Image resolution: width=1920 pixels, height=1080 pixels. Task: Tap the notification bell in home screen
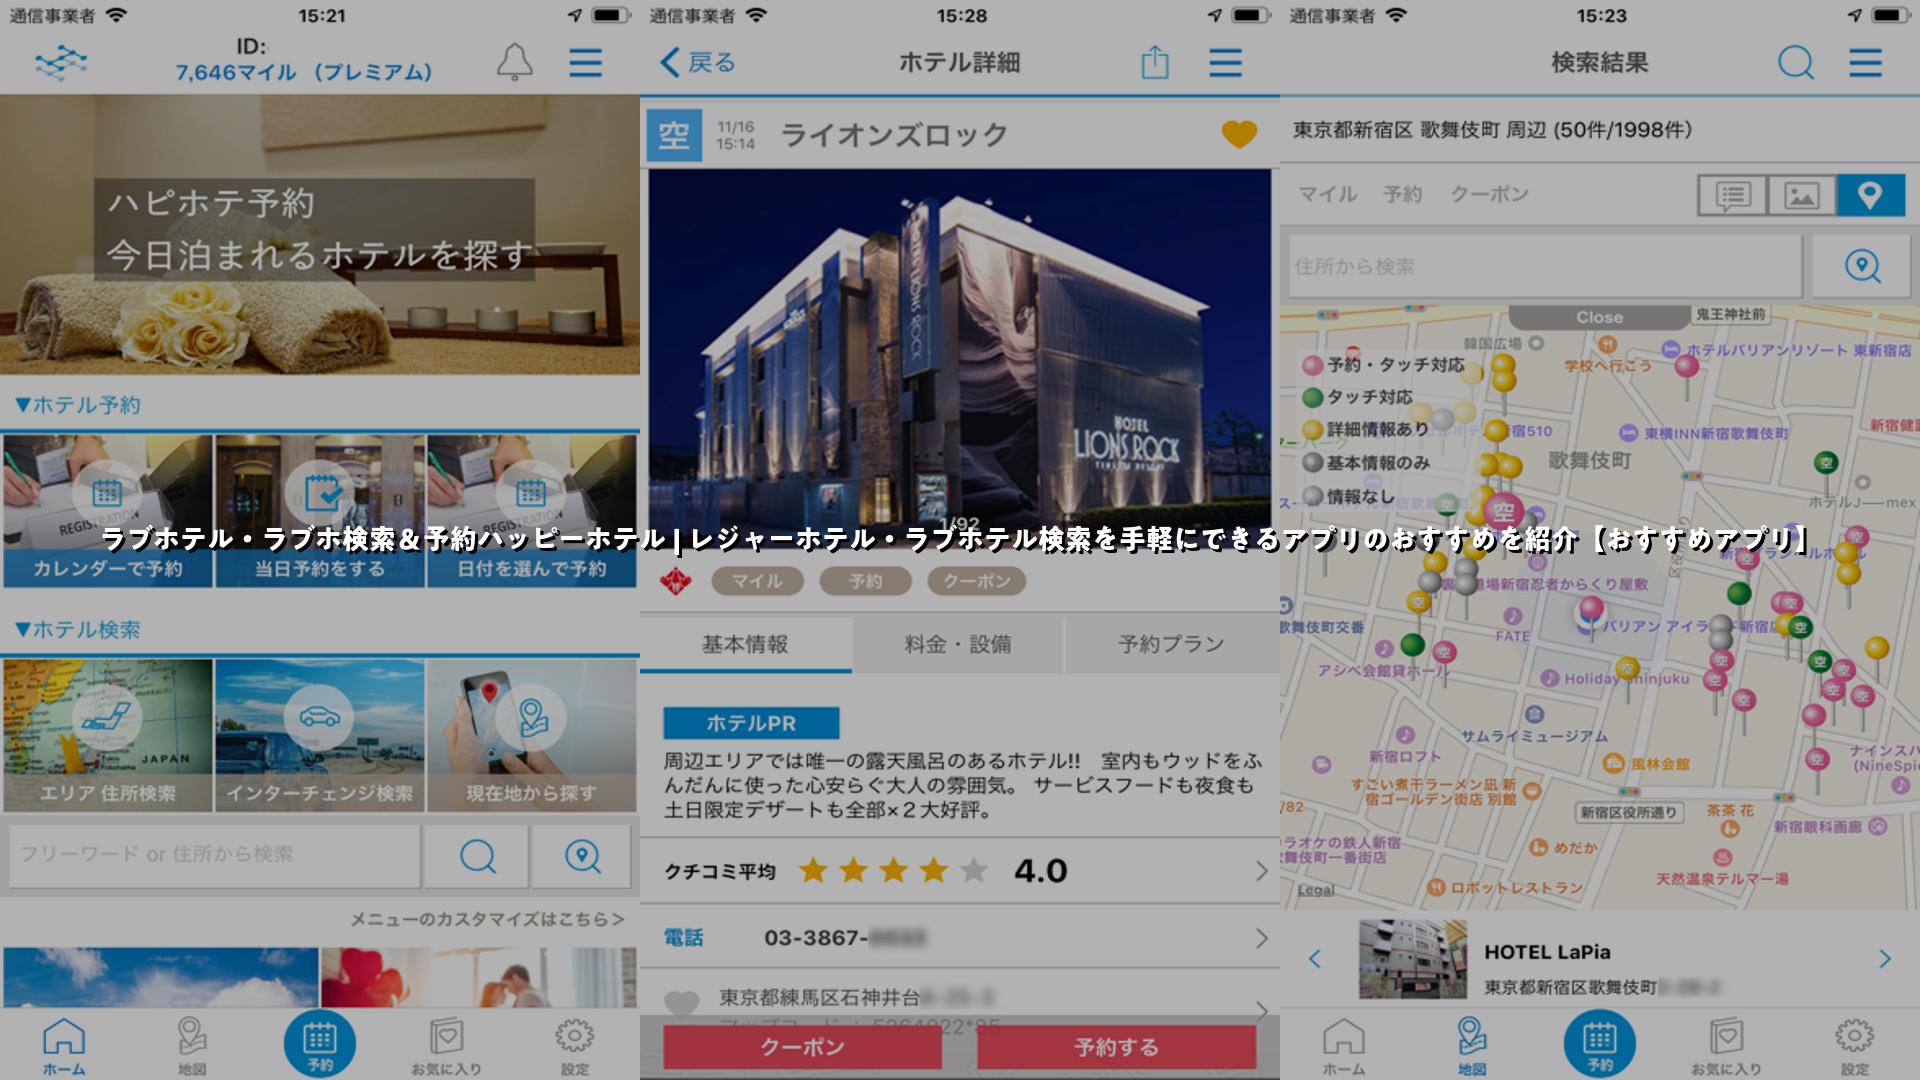pyautogui.click(x=515, y=63)
